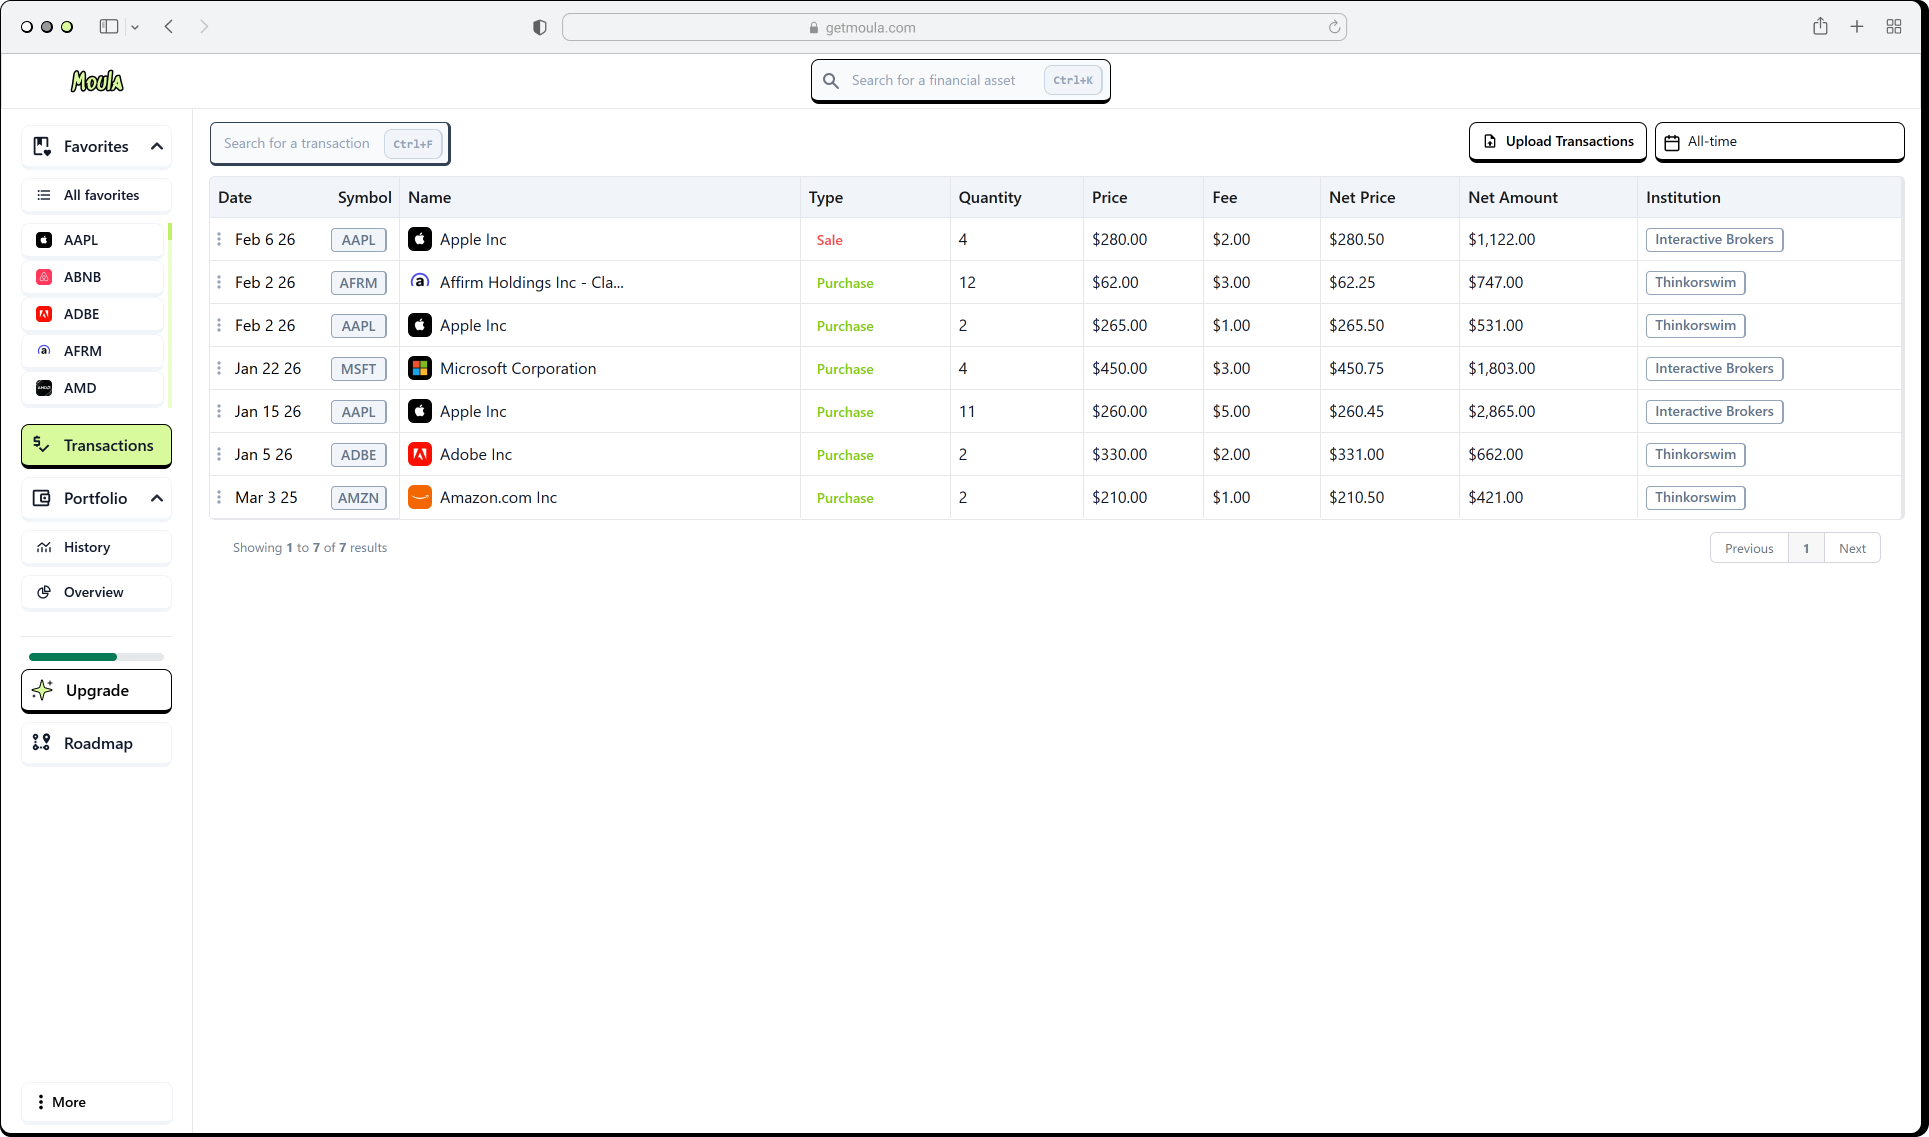Click the AFRM Affirm icon in favorites

click(x=44, y=351)
